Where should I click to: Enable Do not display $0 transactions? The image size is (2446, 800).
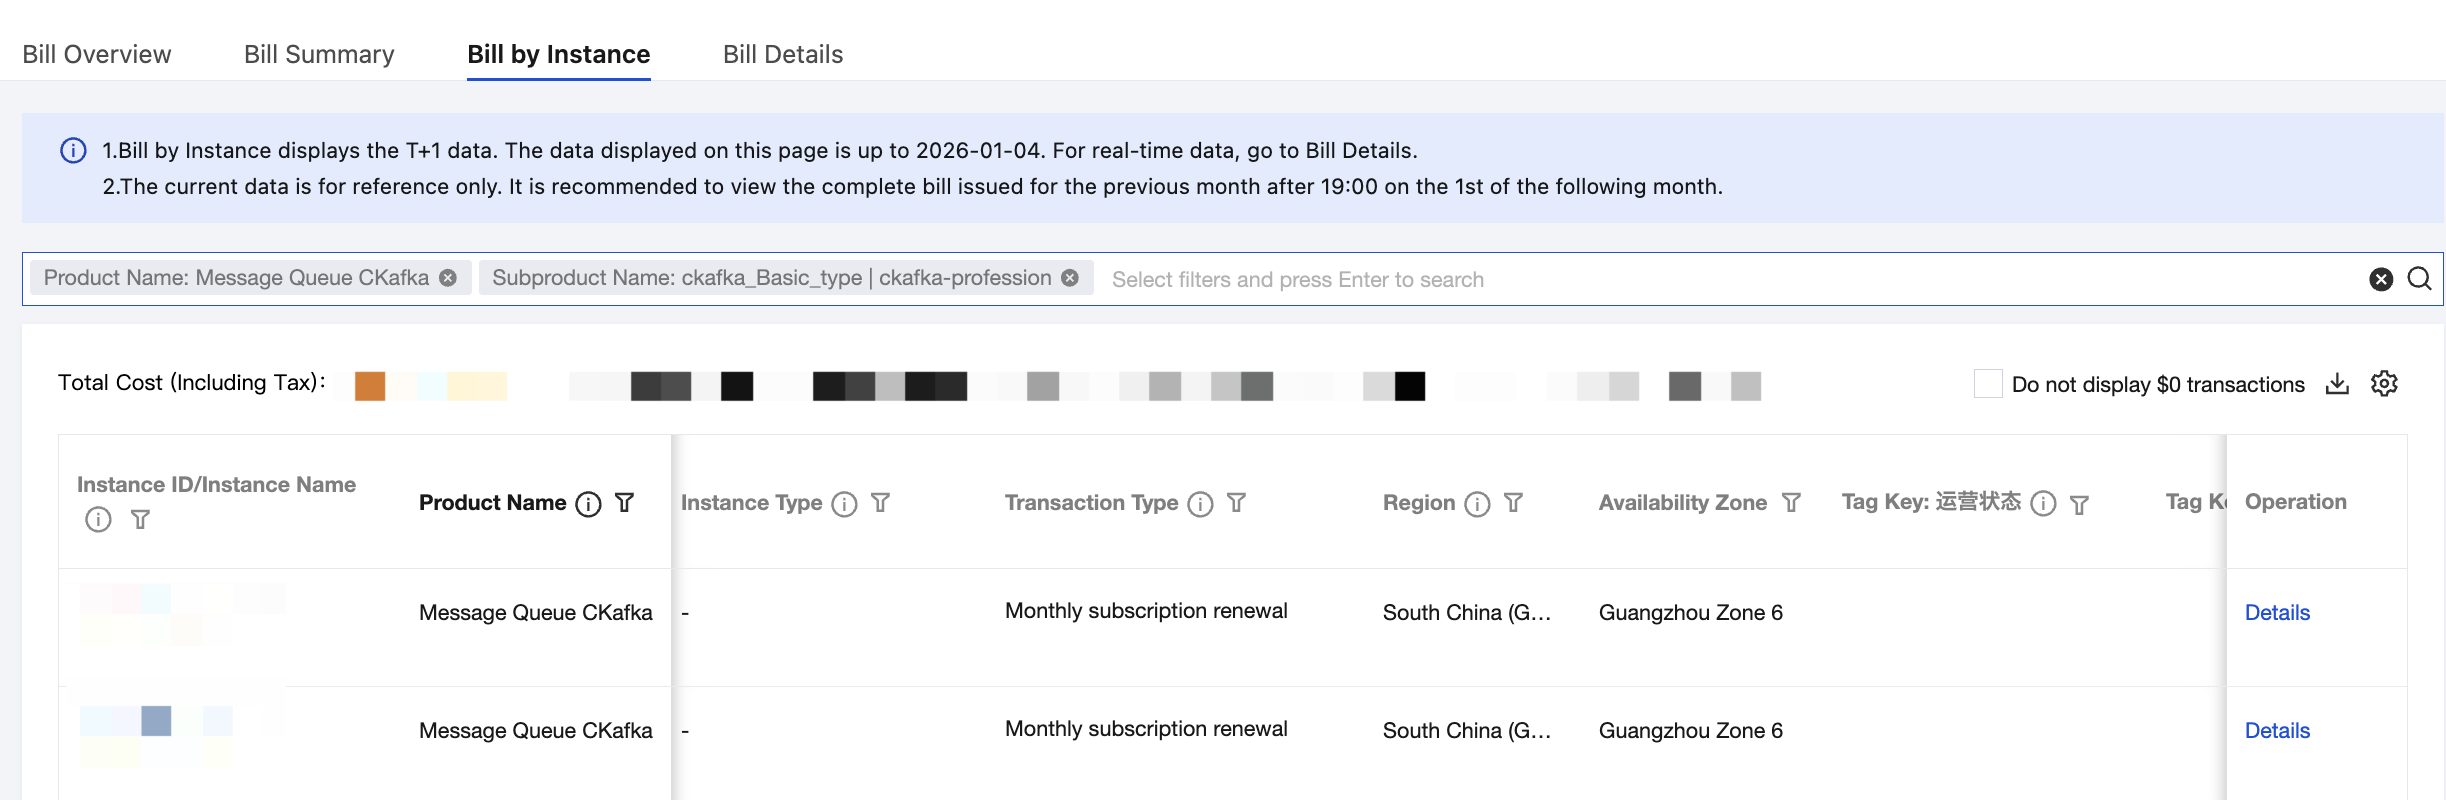pos(1988,384)
